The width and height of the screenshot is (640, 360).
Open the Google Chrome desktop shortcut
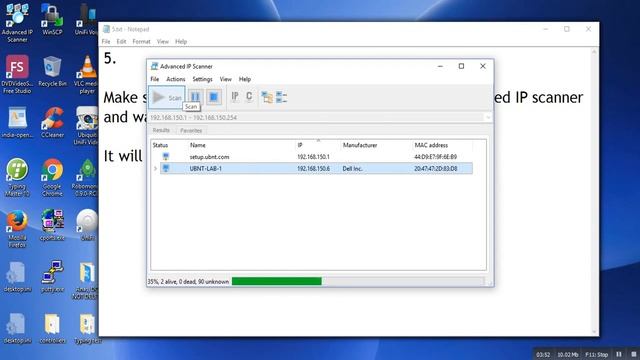(x=52, y=178)
